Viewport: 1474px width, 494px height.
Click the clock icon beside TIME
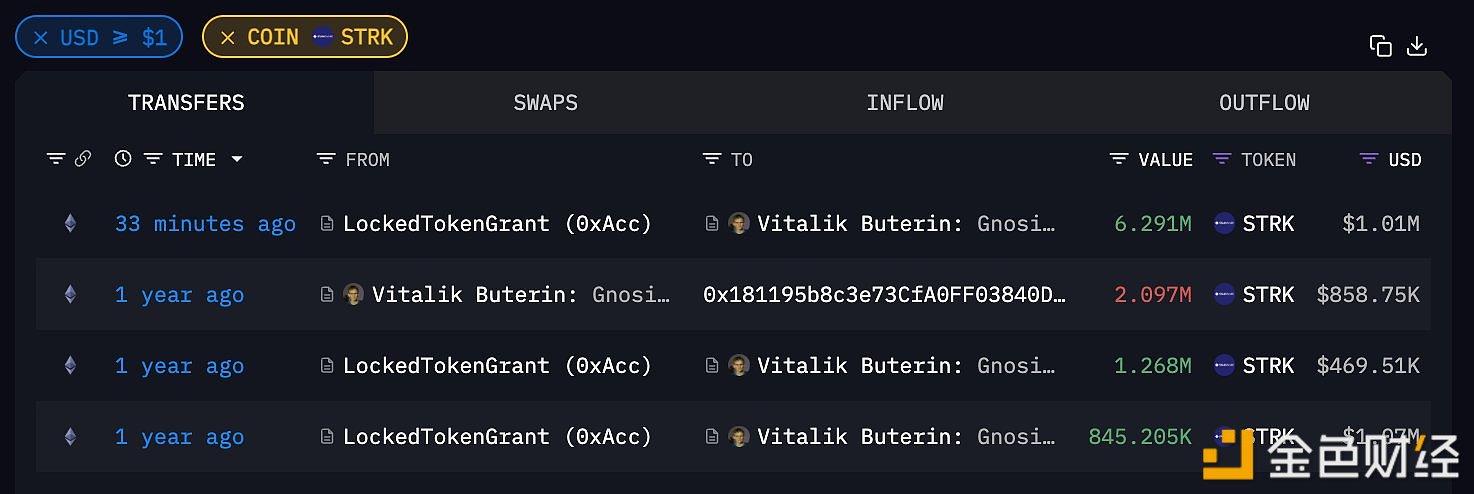[123, 159]
